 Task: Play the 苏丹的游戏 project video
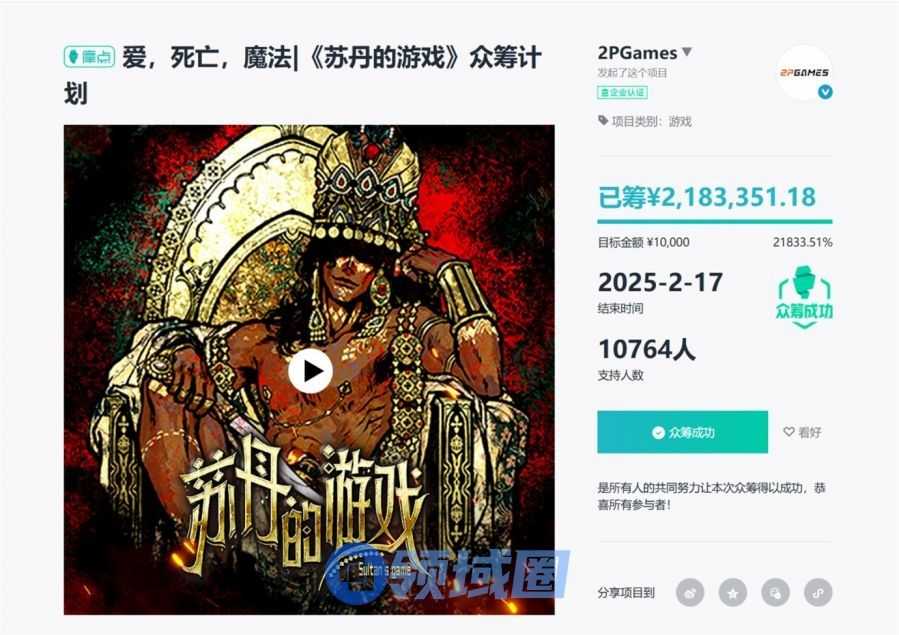(x=310, y=371)
